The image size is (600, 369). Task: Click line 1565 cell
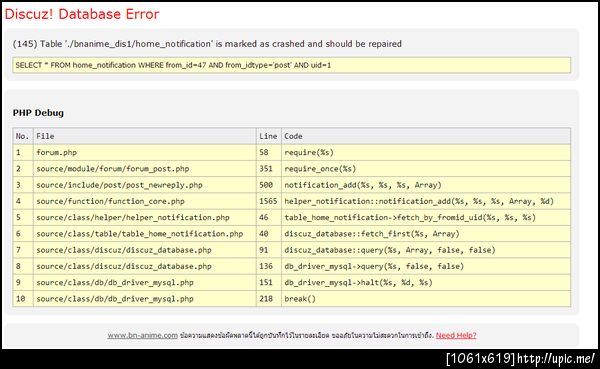tap(269, 201)
